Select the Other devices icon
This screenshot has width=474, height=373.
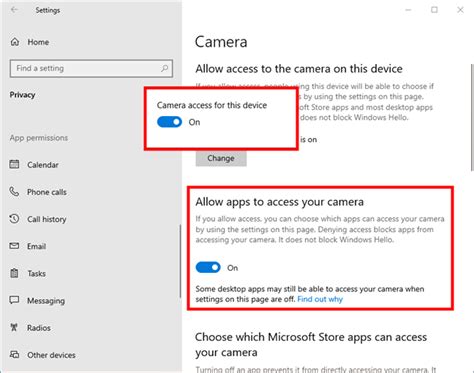(x=14, y=355)
